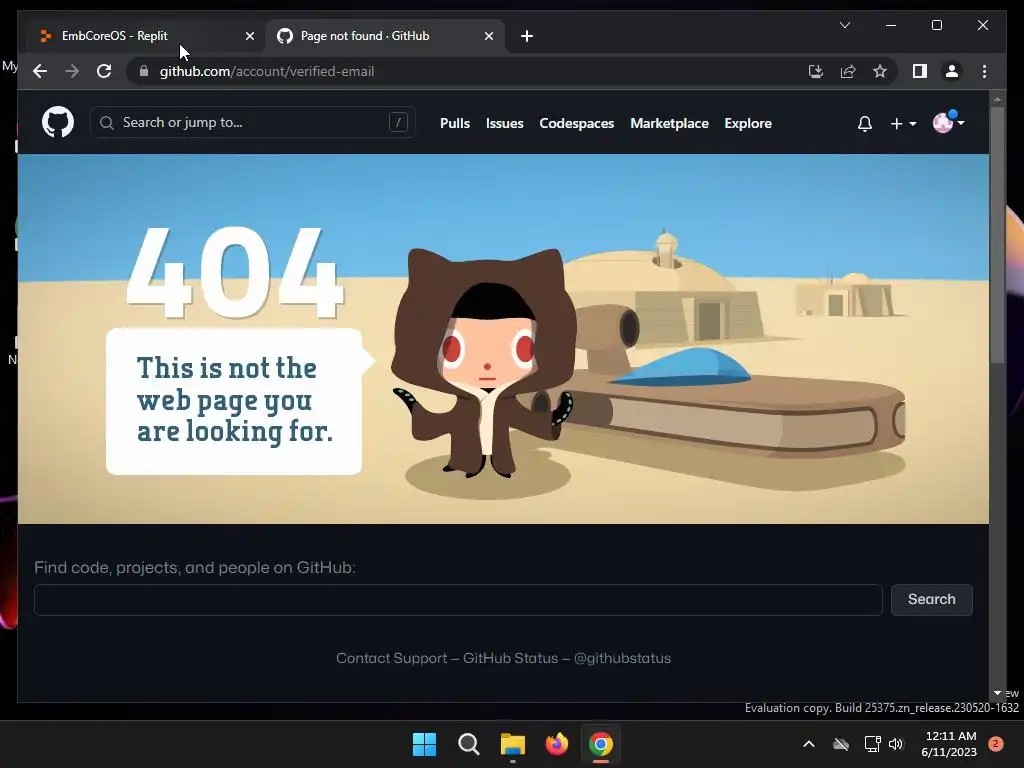
Task: Bookmark this page with the star
Action: point(880,71)
